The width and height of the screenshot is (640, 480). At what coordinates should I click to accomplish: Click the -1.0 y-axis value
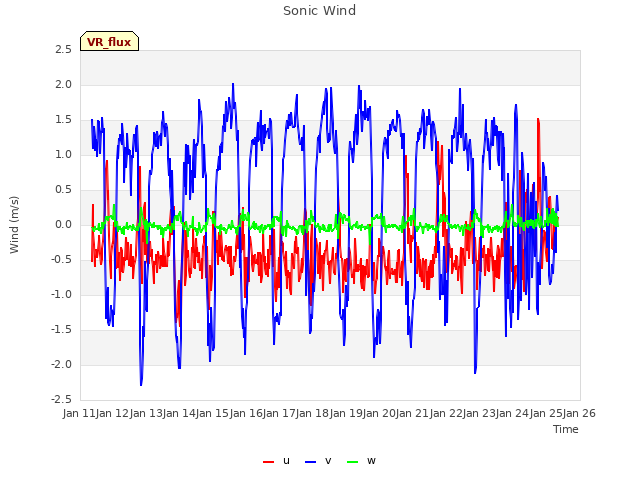(62, 295)
